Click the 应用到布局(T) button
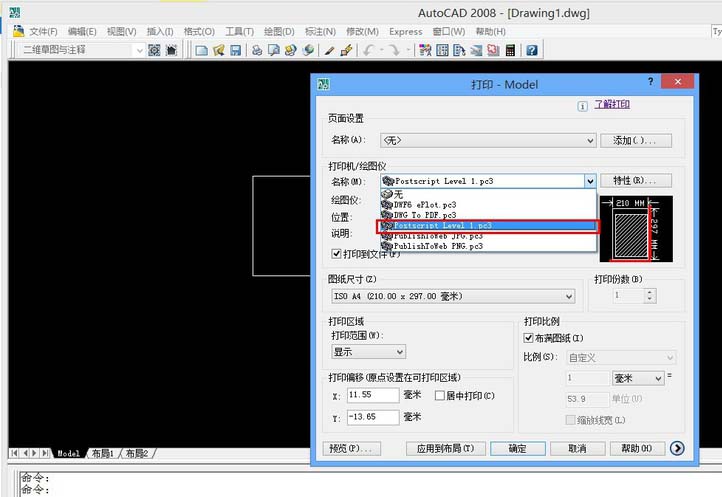The height and width of the screenshot is (497, 722). [x=445, y=448]
